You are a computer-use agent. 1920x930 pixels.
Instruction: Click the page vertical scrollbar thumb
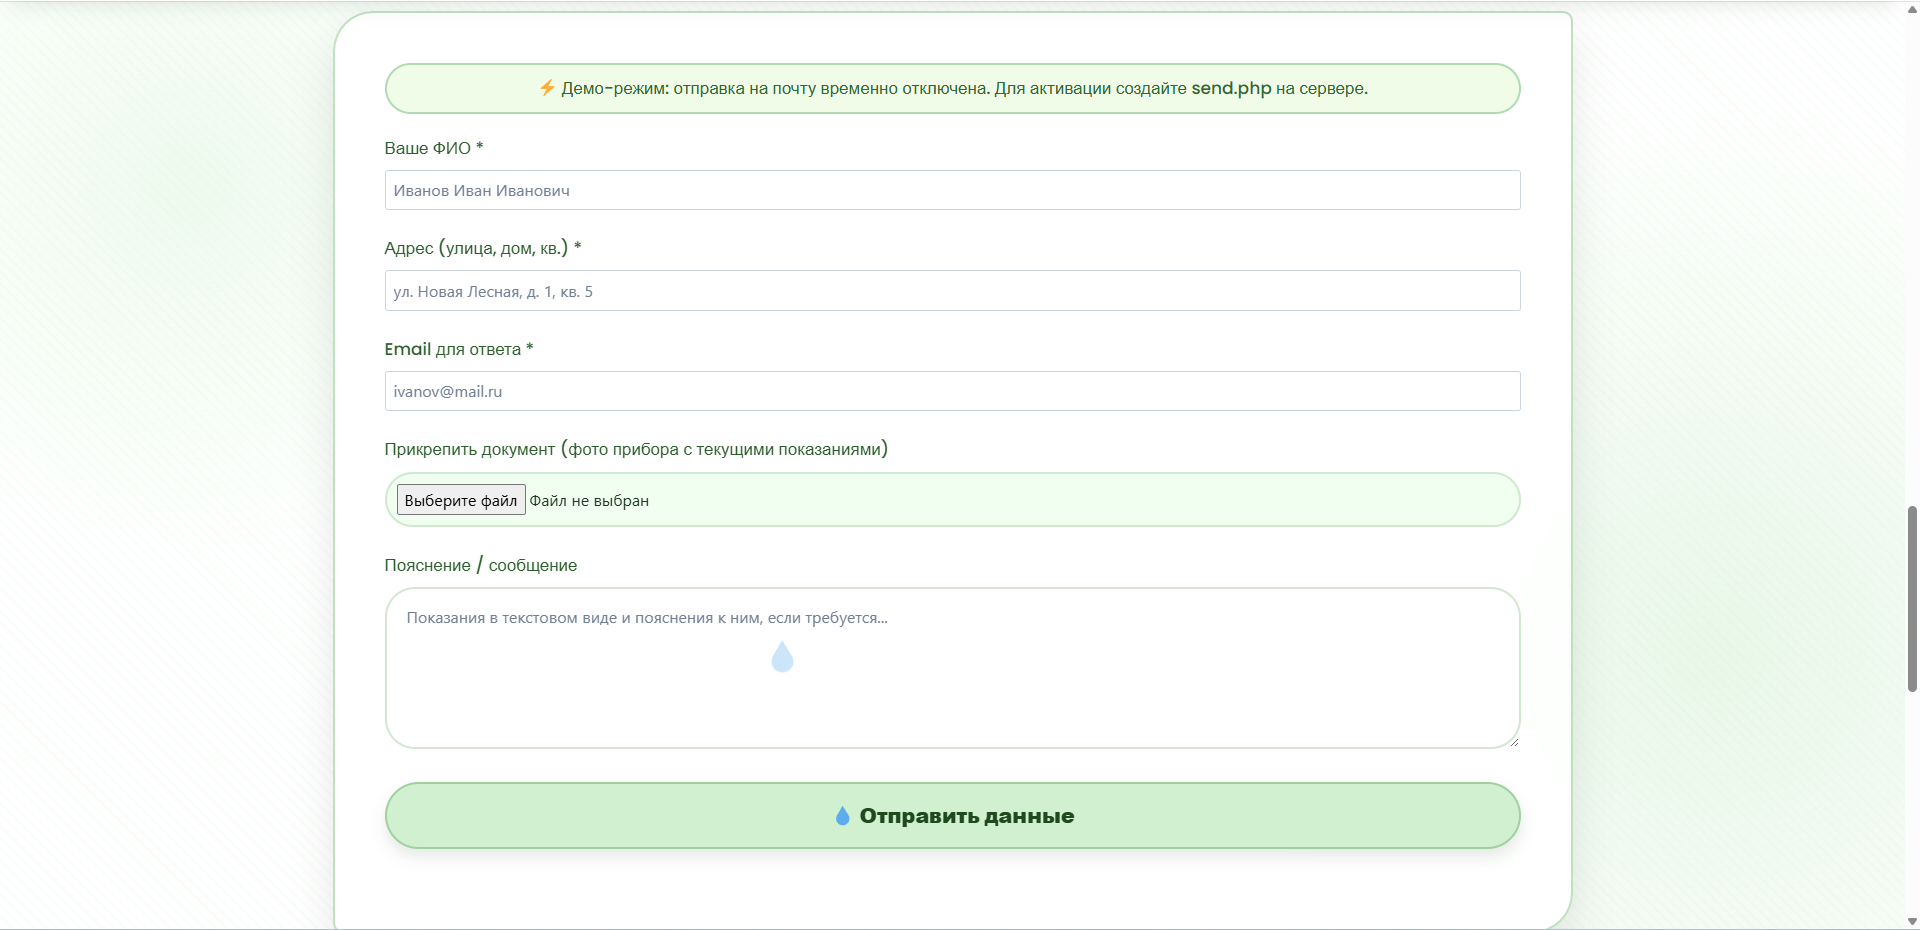pyautogui.click(x=1912, y=599)
